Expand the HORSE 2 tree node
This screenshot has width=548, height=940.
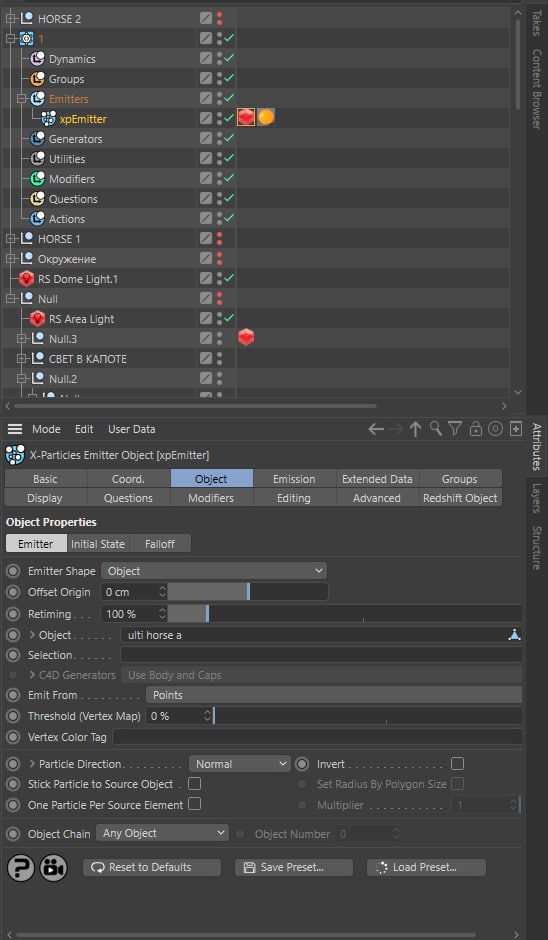point(10,19)
